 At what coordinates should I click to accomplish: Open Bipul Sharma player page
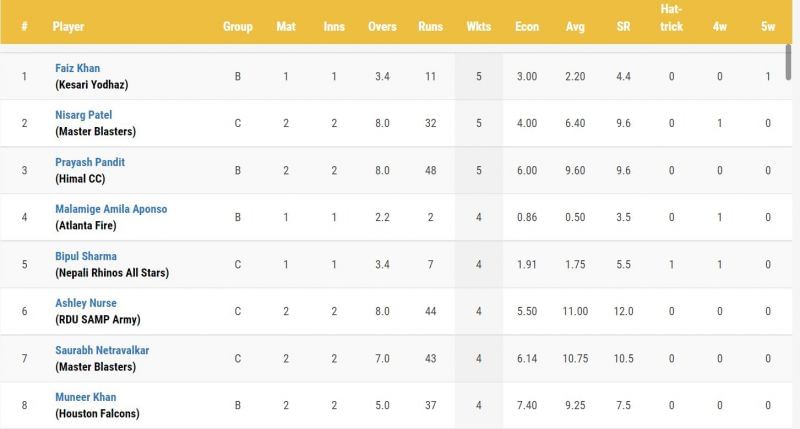[86, 256]
